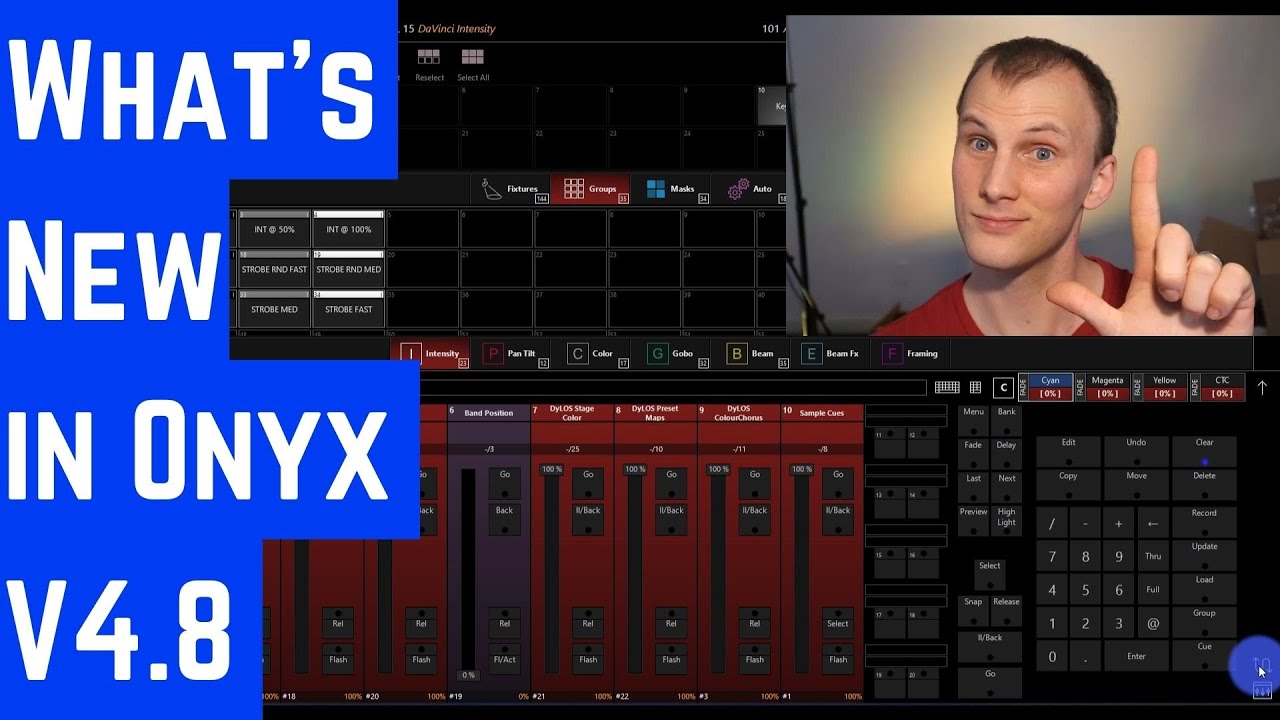
Task: Click the Update key
Action: (x=1205, y=555)
